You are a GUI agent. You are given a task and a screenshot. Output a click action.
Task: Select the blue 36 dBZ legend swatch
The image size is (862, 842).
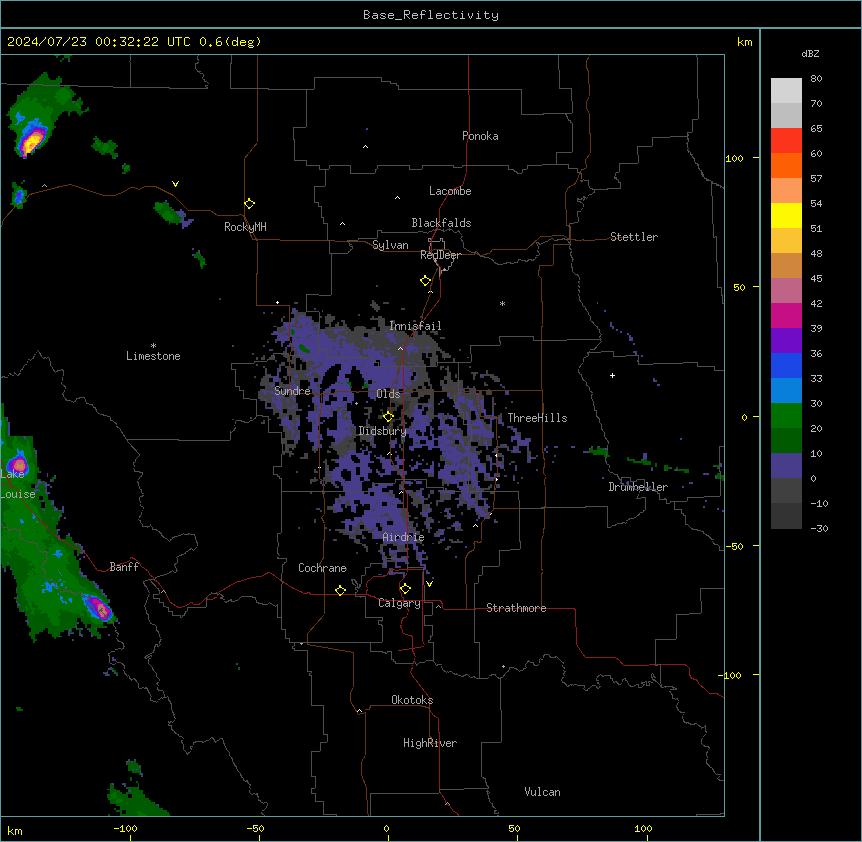point(786,365)
